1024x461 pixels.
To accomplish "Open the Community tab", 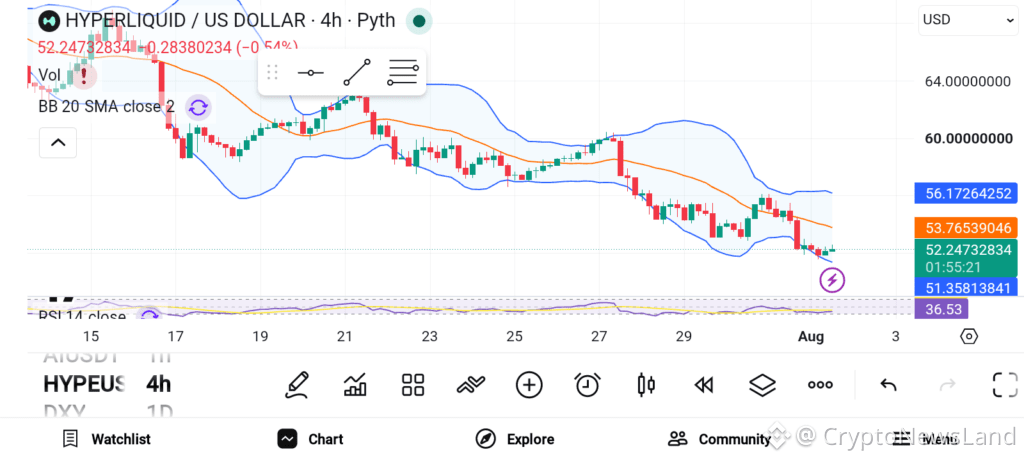I will click(x=720, y=439).
